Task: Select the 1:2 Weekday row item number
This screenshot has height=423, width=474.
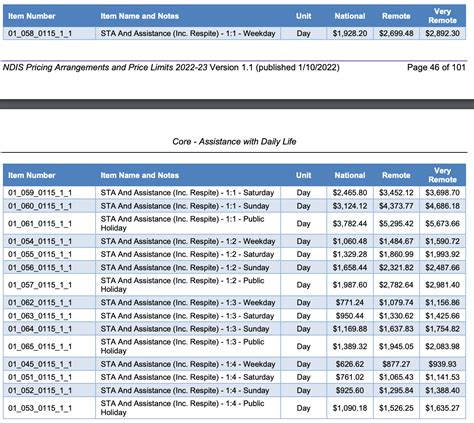Action: [x=40, y=241]
